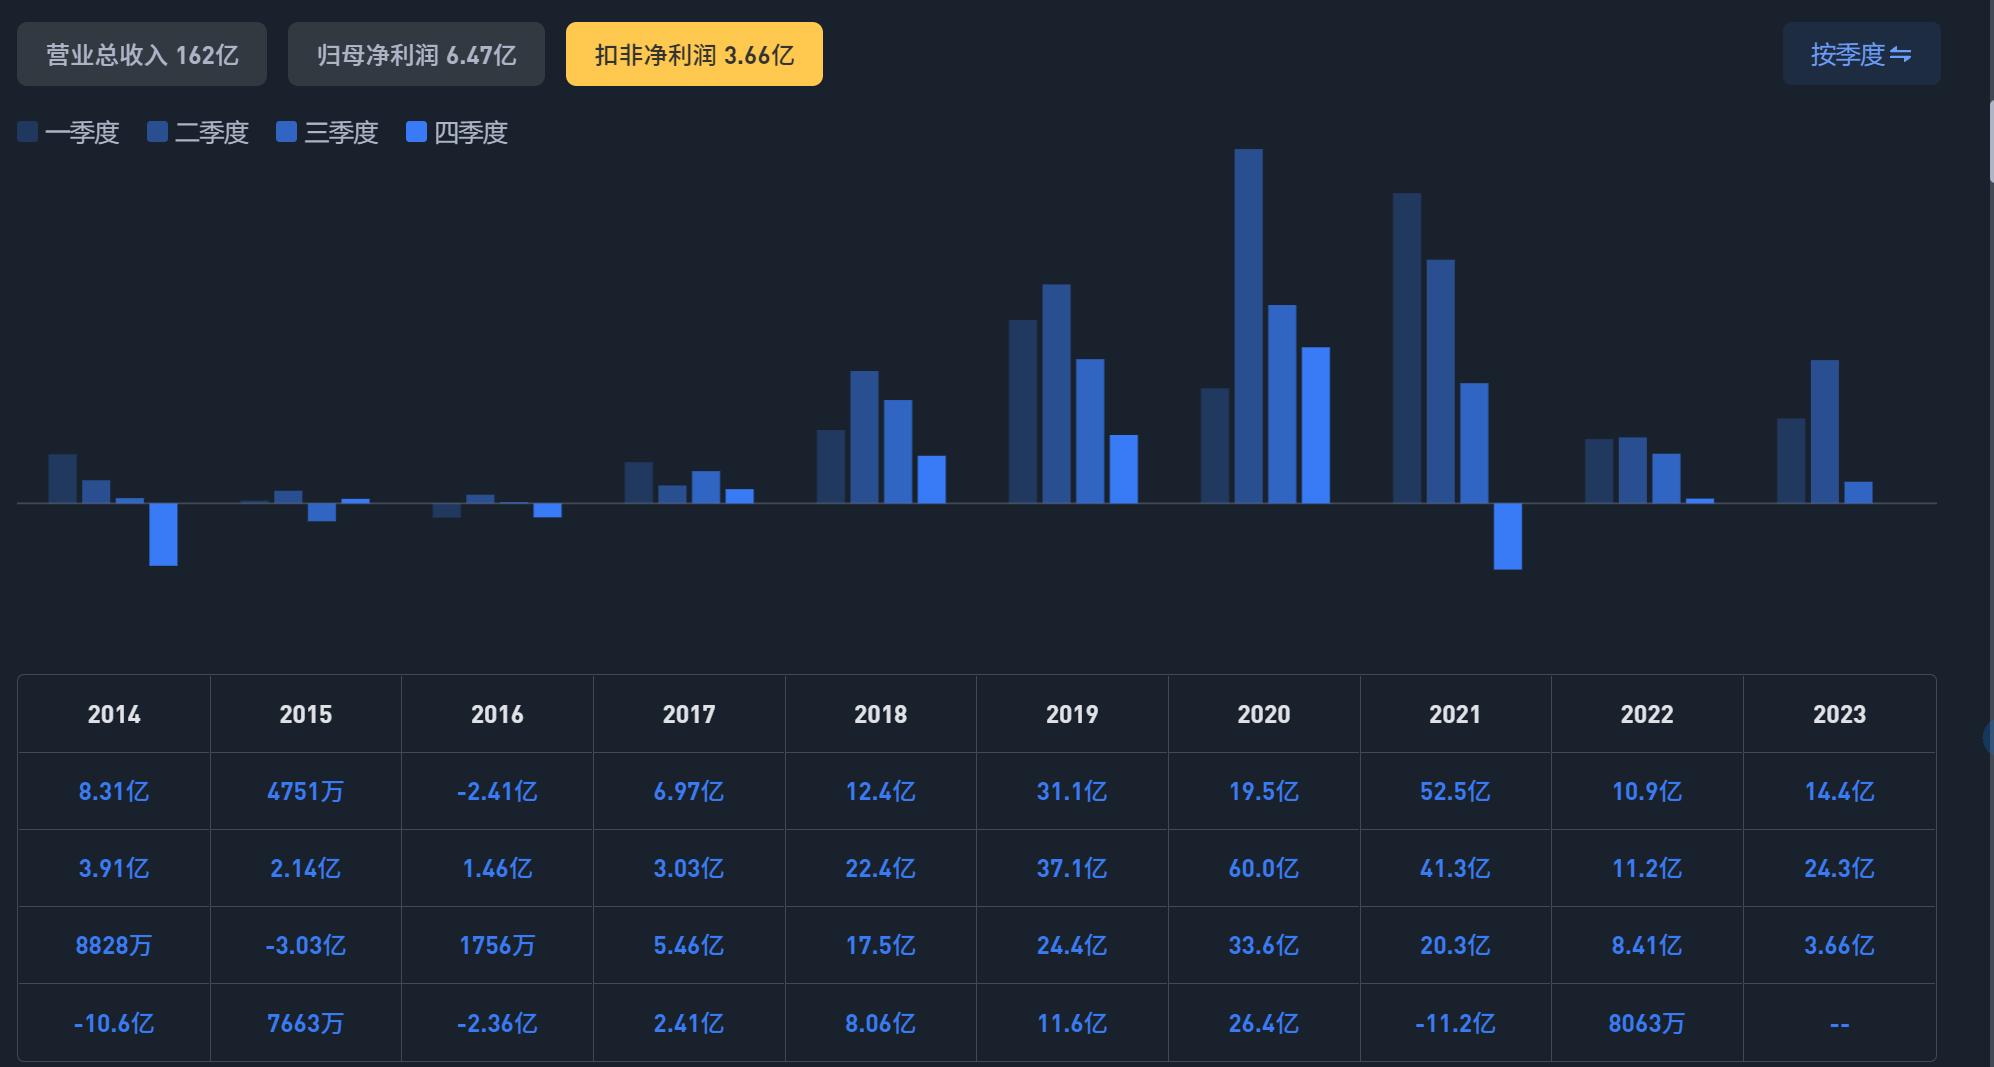The height and width of the screenshot is (1067, 1994).
Task: Click the 26.4亿 cell
Action: click(x=1264, y=1023)
